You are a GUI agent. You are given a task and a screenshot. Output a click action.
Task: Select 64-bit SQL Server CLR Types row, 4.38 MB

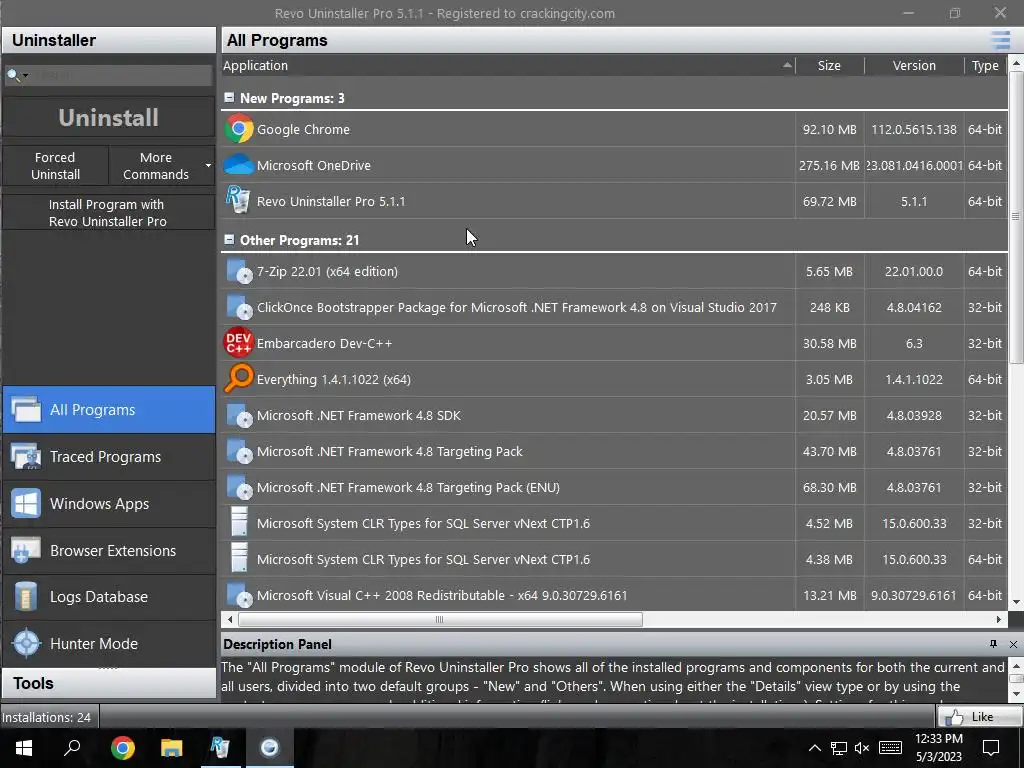(614, 559)
